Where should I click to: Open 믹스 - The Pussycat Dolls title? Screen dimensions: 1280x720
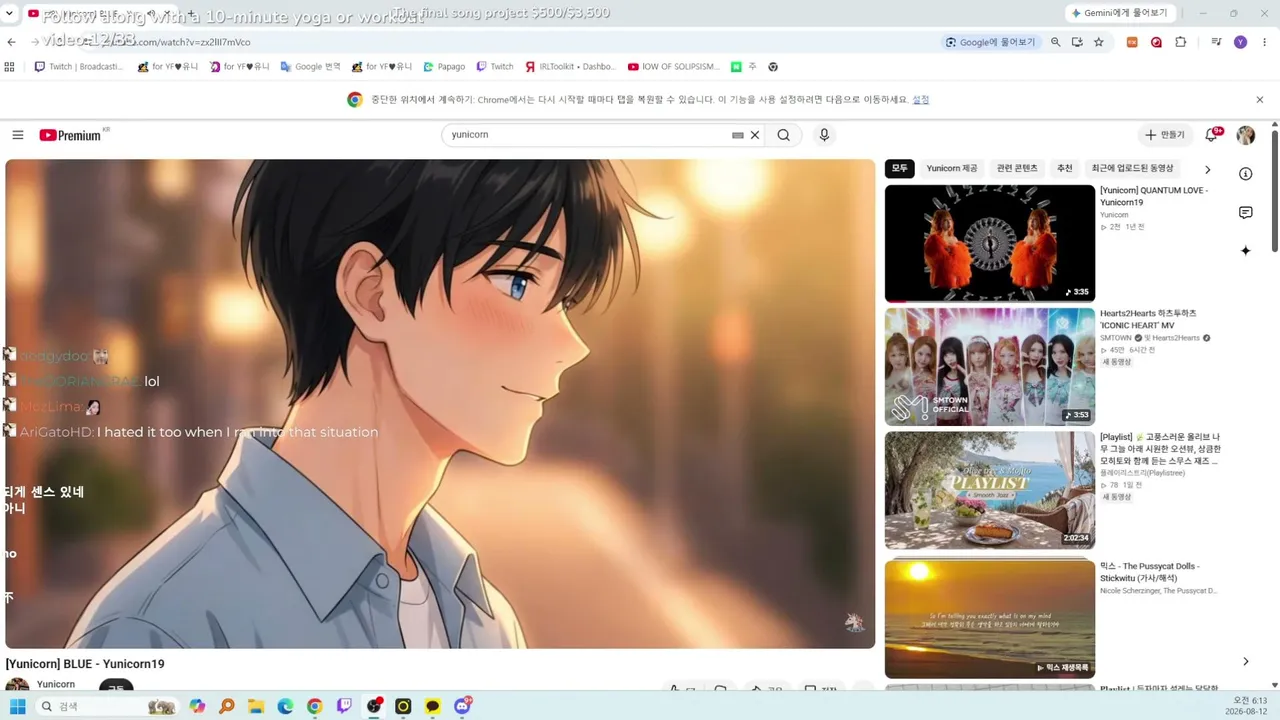point(1149,572)
